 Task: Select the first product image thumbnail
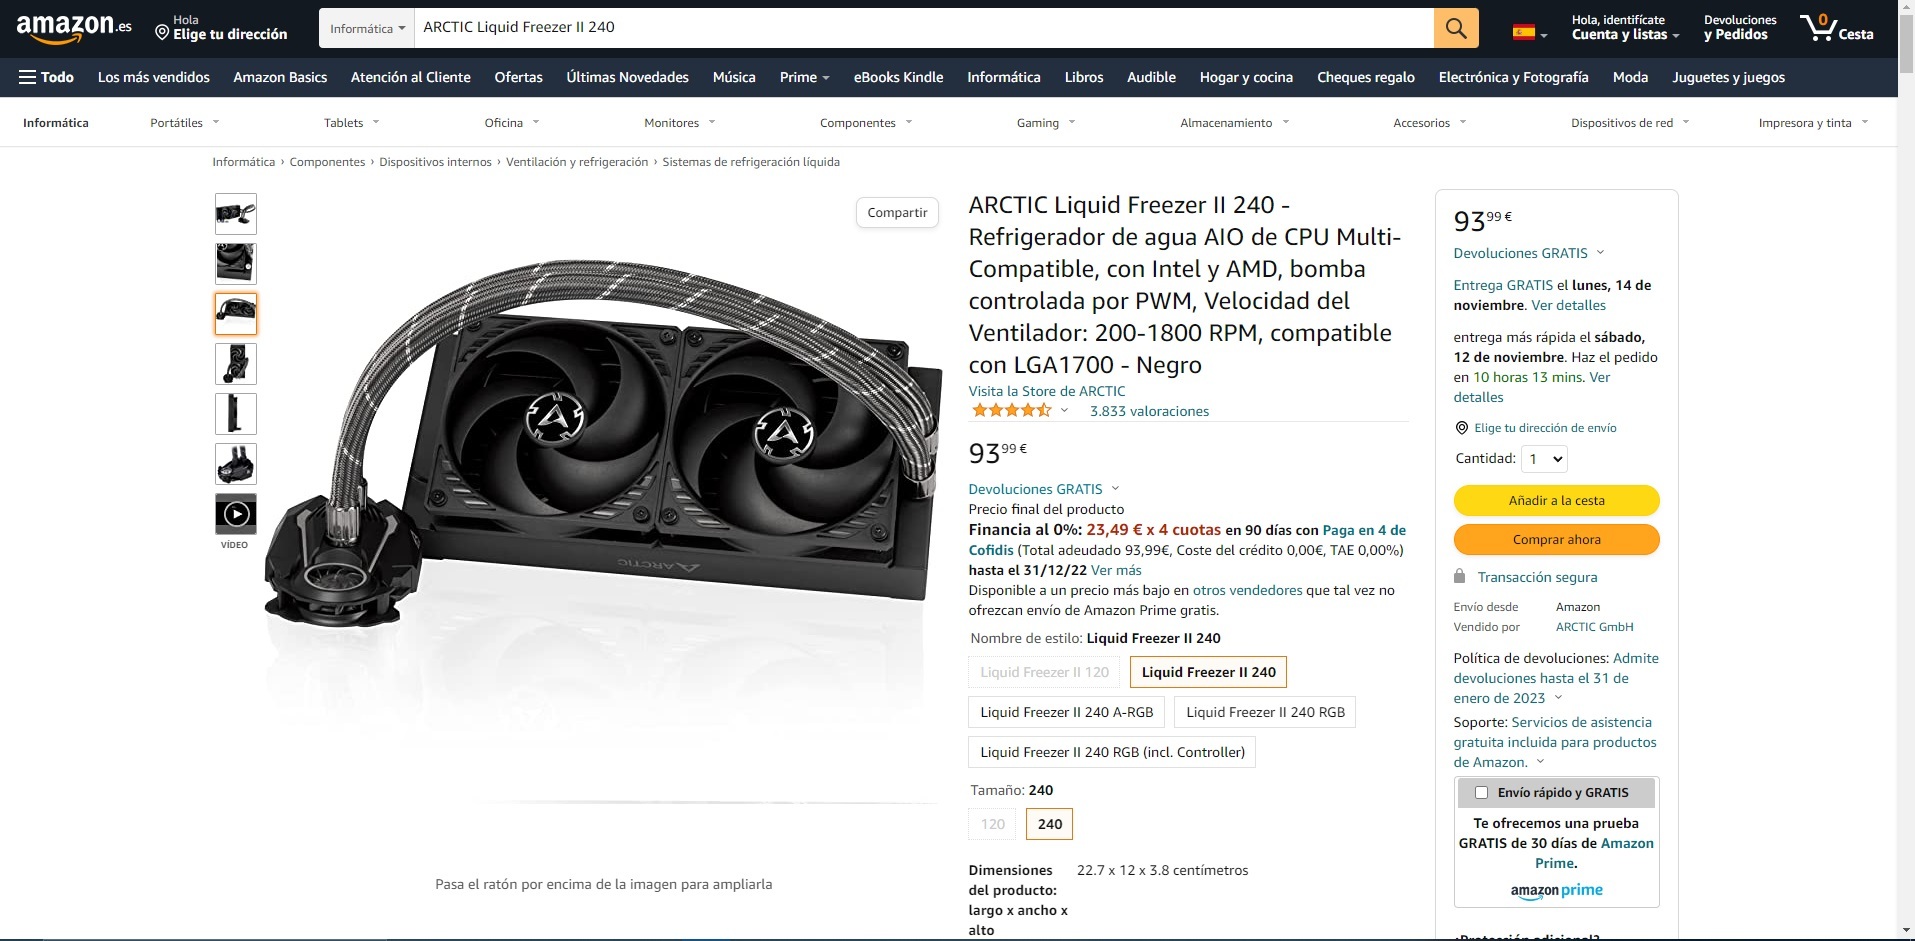coord(236,214)
